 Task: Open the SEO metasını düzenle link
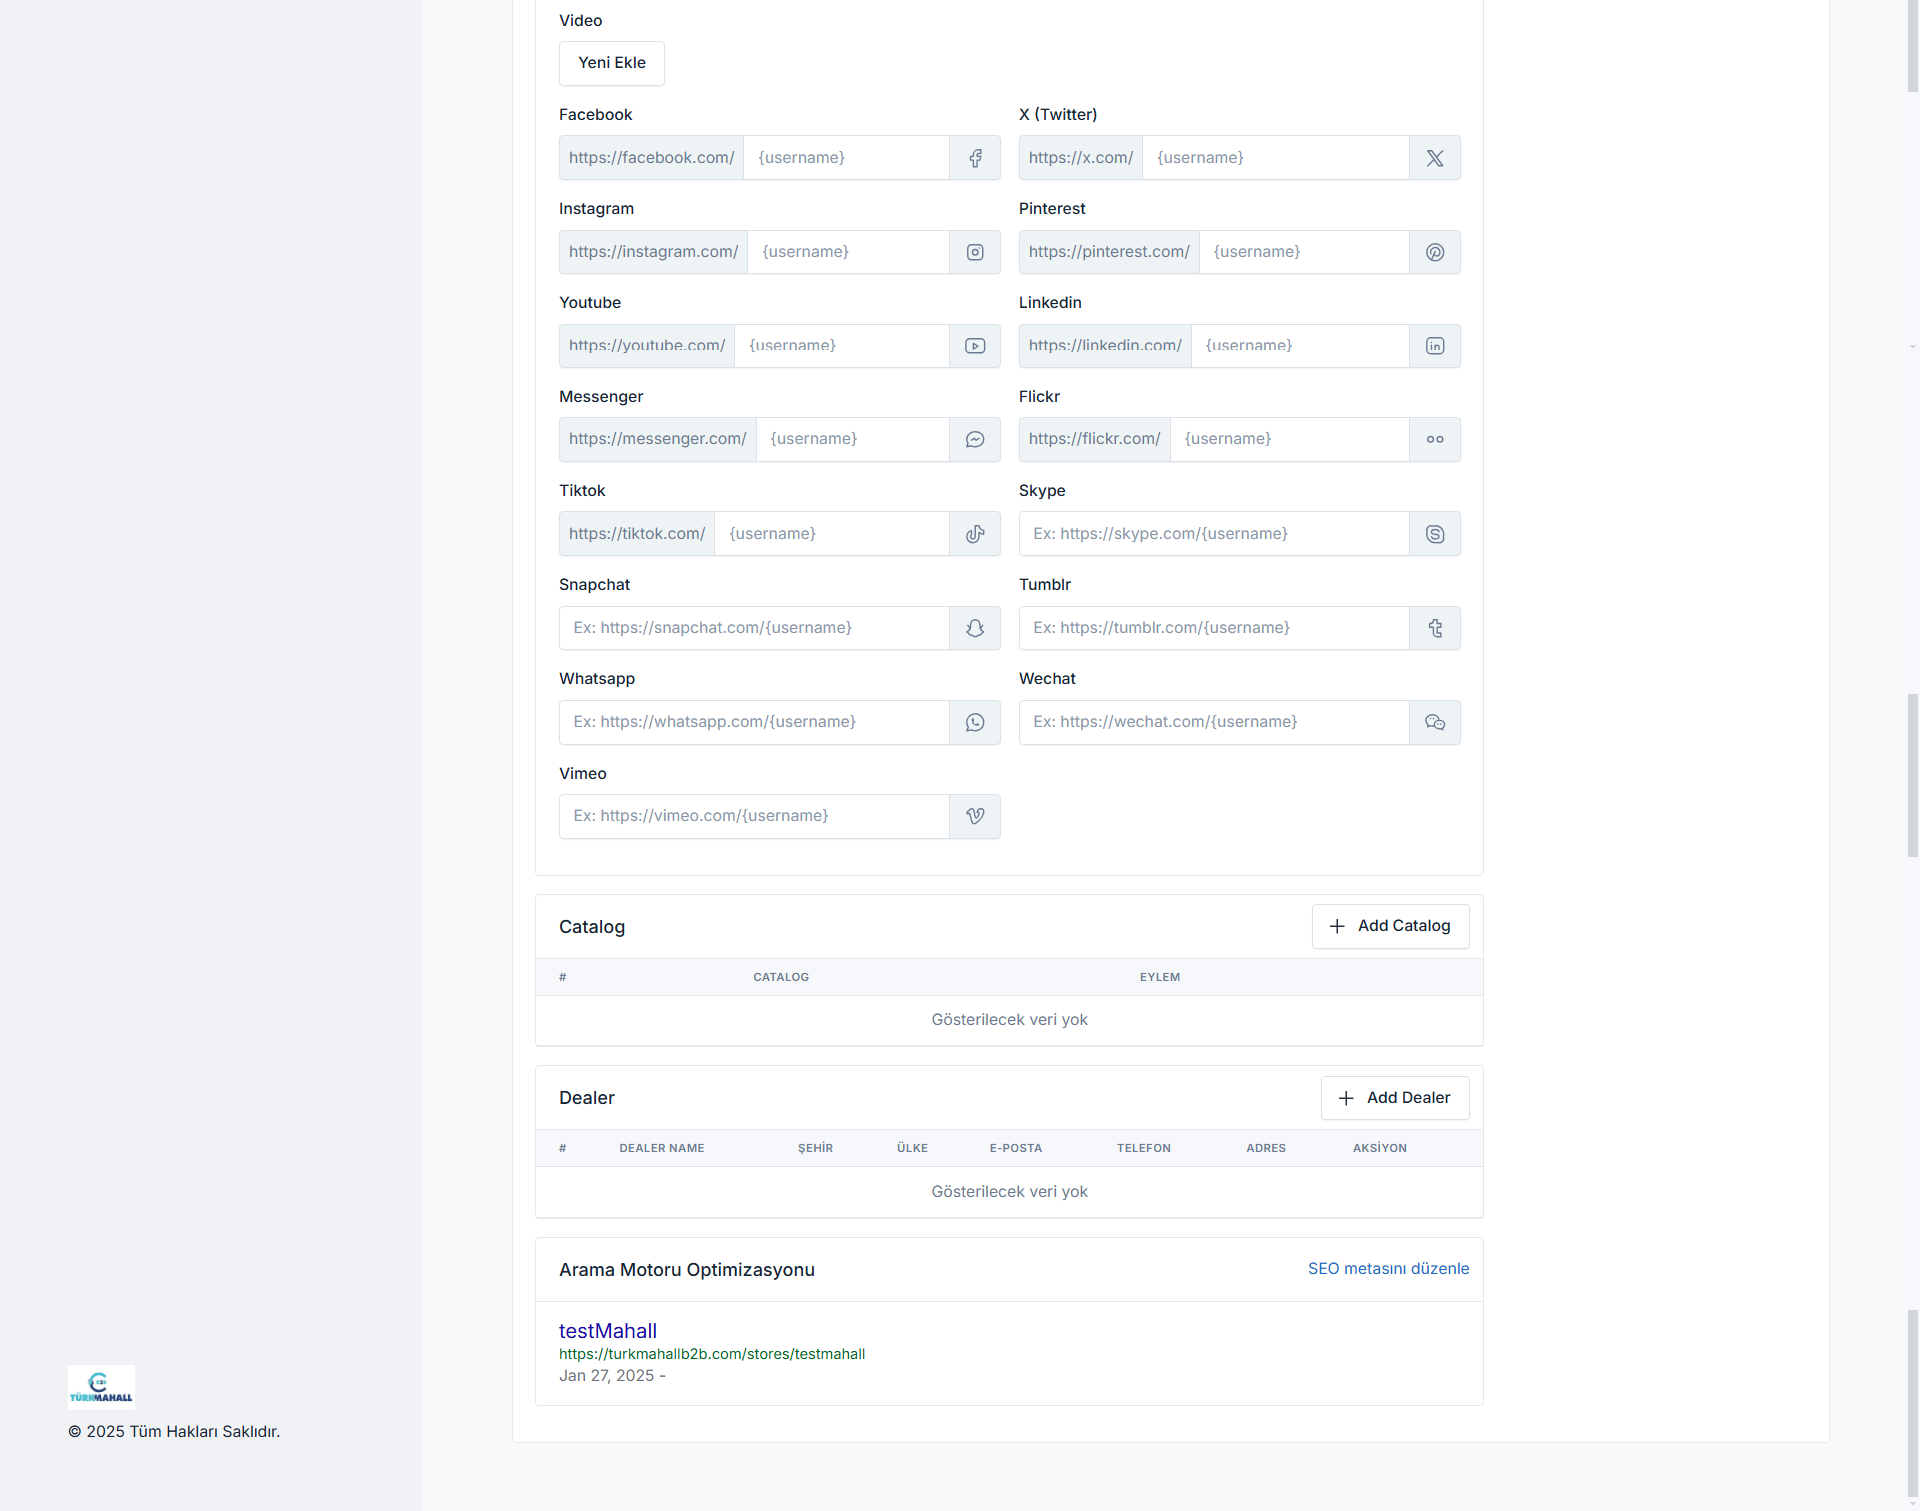[1388, 1268]
